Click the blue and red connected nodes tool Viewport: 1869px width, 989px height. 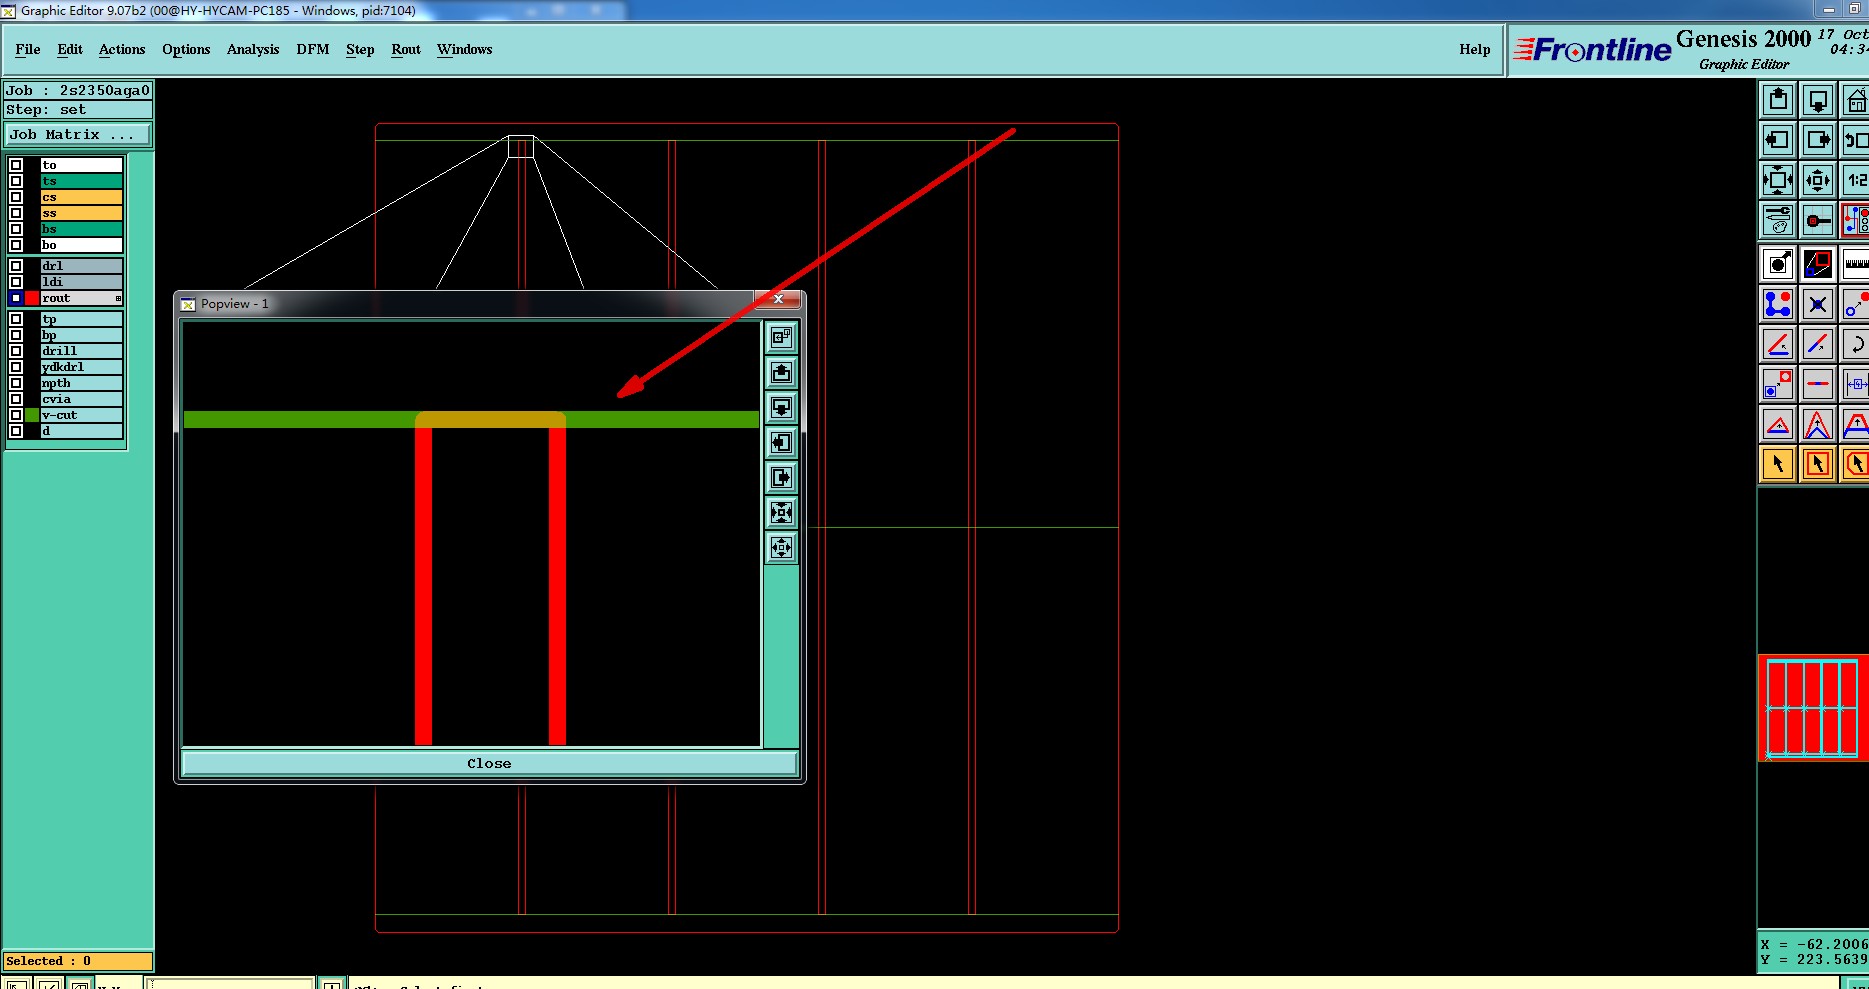pos(1778,304)
